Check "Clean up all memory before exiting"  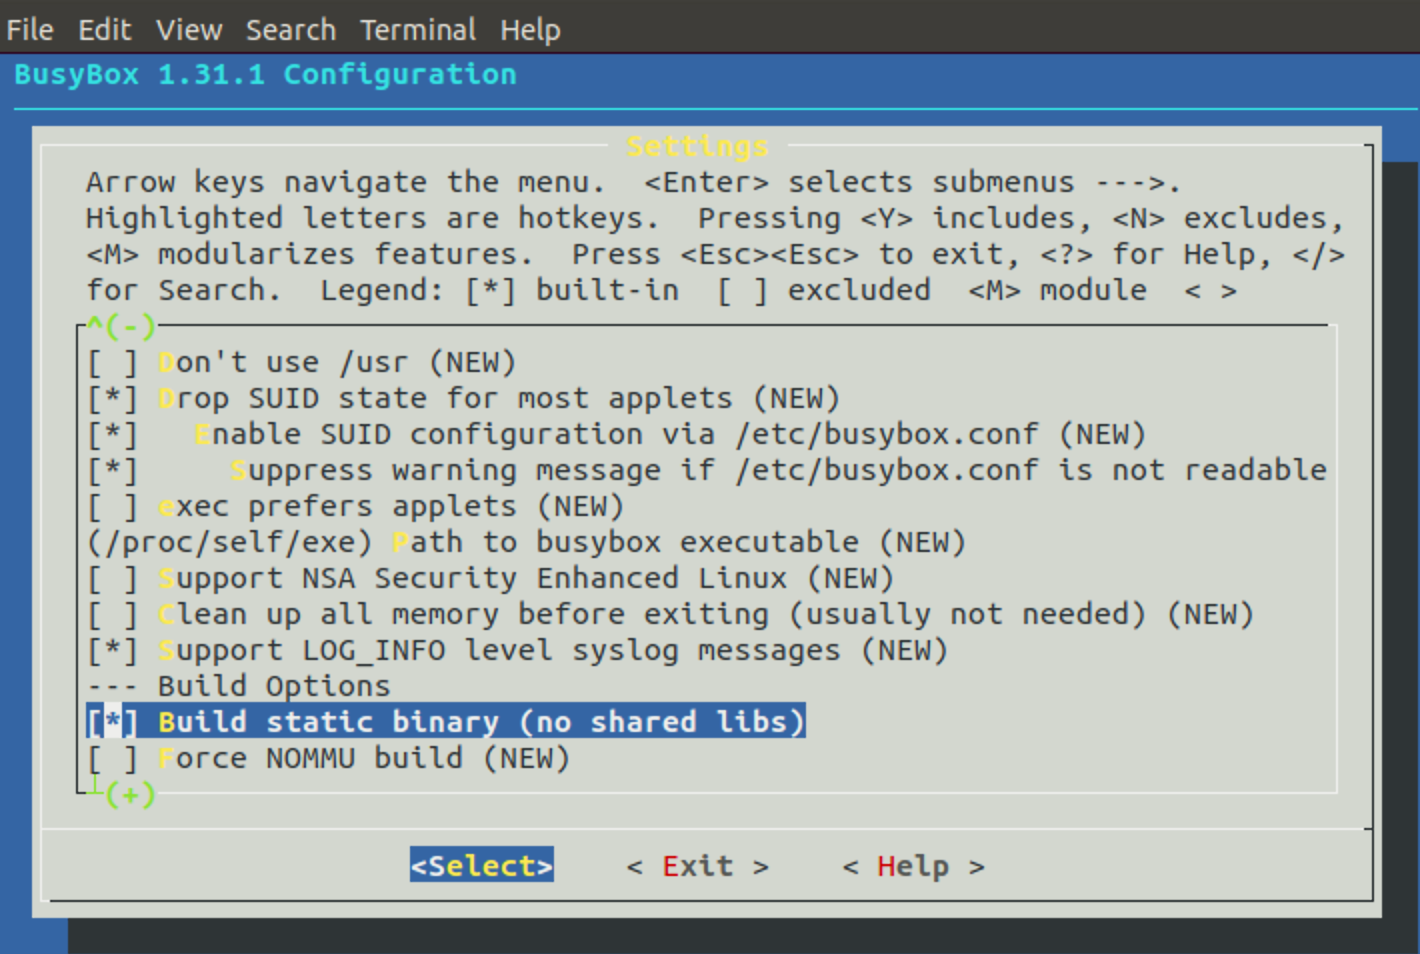pyautogui.click(x=112, y=614)
